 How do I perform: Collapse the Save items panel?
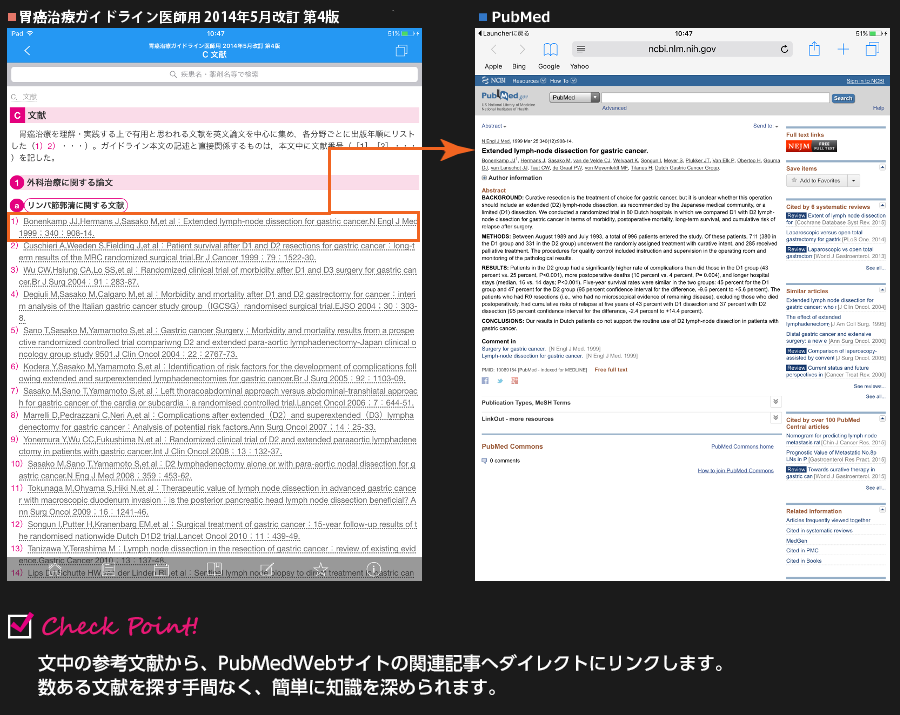click(x=882, y=167)
